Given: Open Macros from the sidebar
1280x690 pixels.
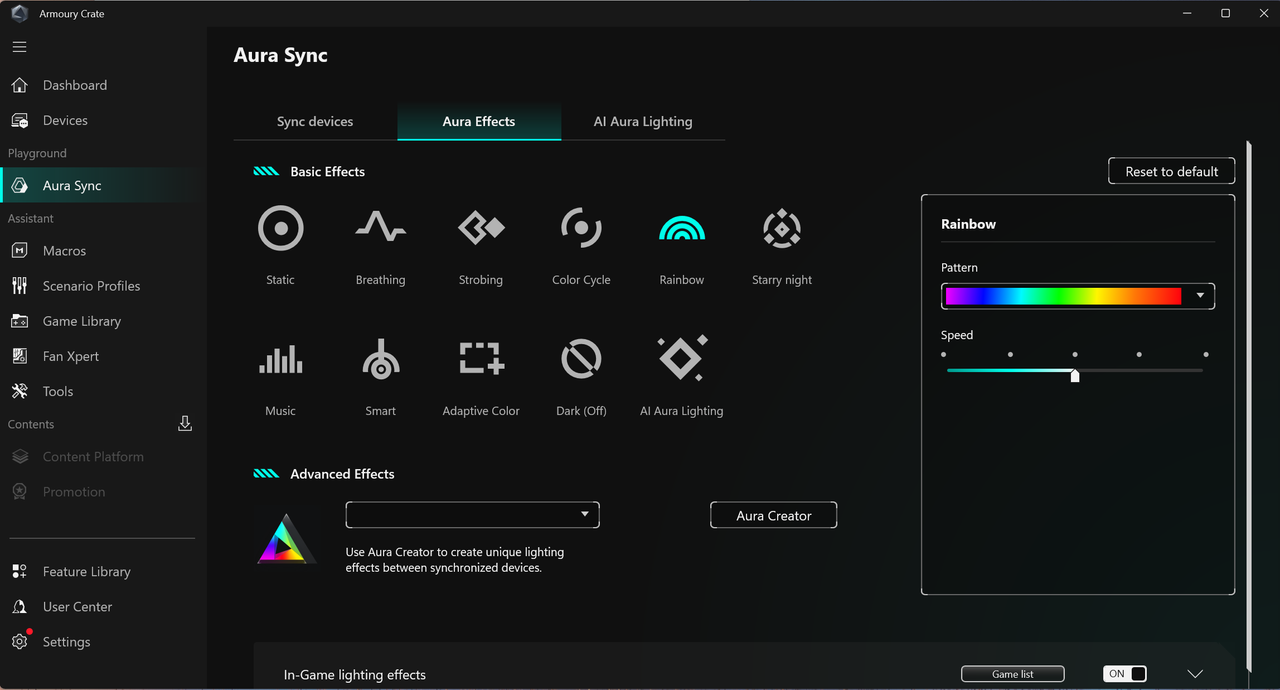Looking at the screenshot, I should click(98, 251).
